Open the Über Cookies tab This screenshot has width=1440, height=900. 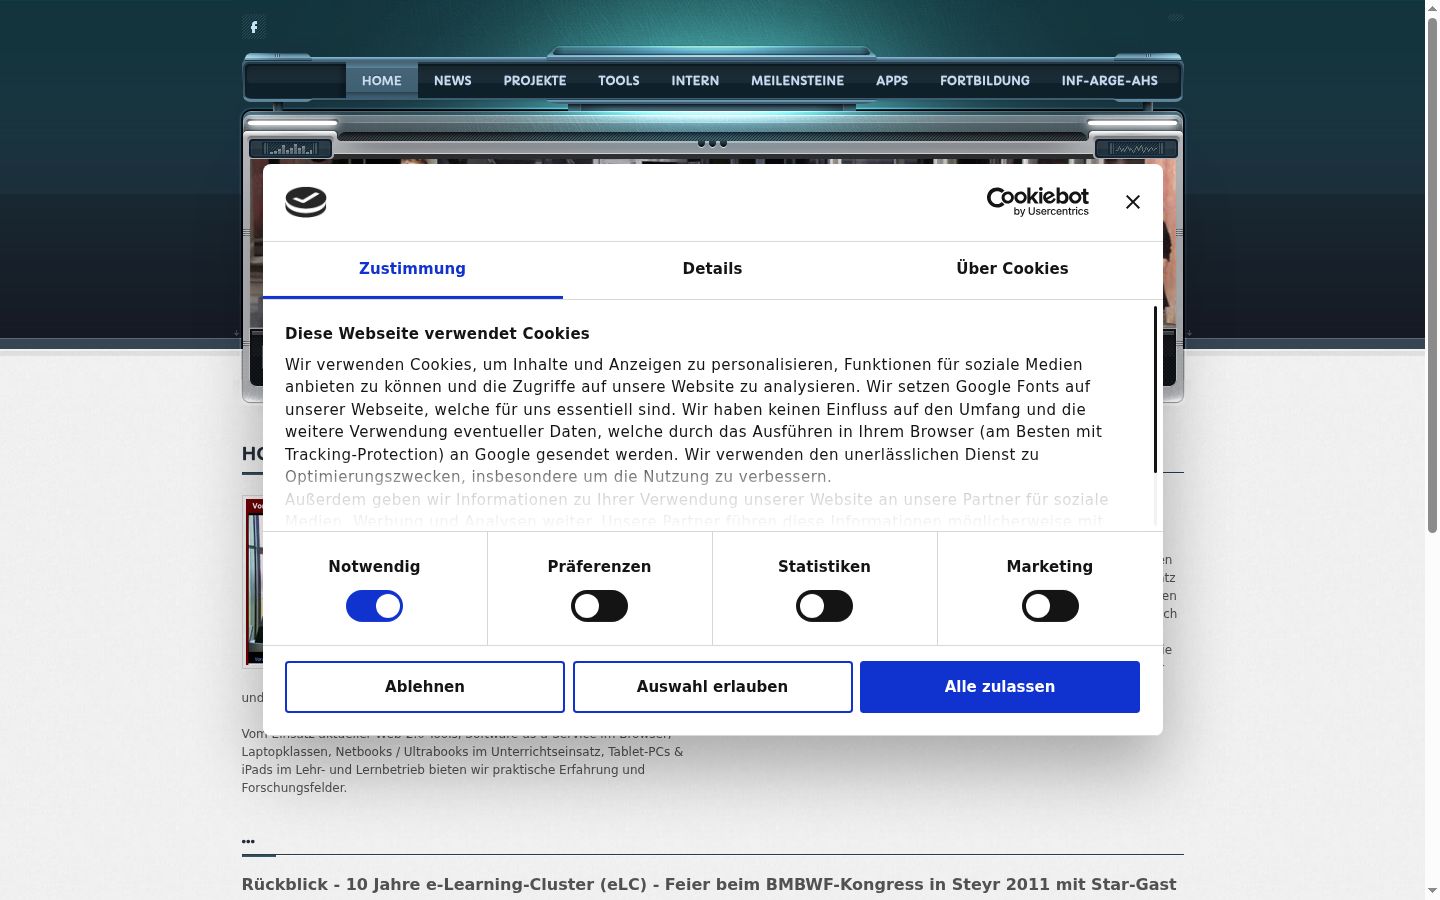click(1012, 269)
